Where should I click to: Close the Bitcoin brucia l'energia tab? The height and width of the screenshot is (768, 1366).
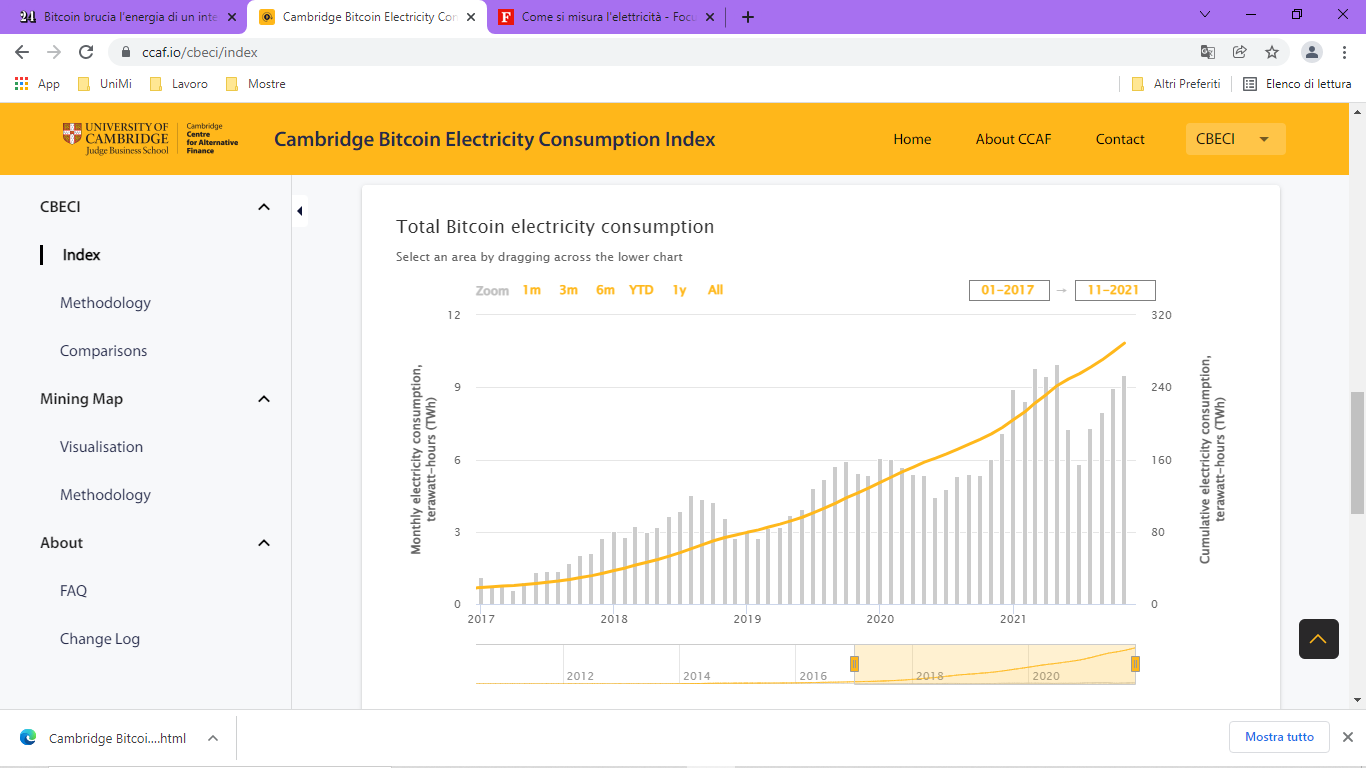(232, 17)
